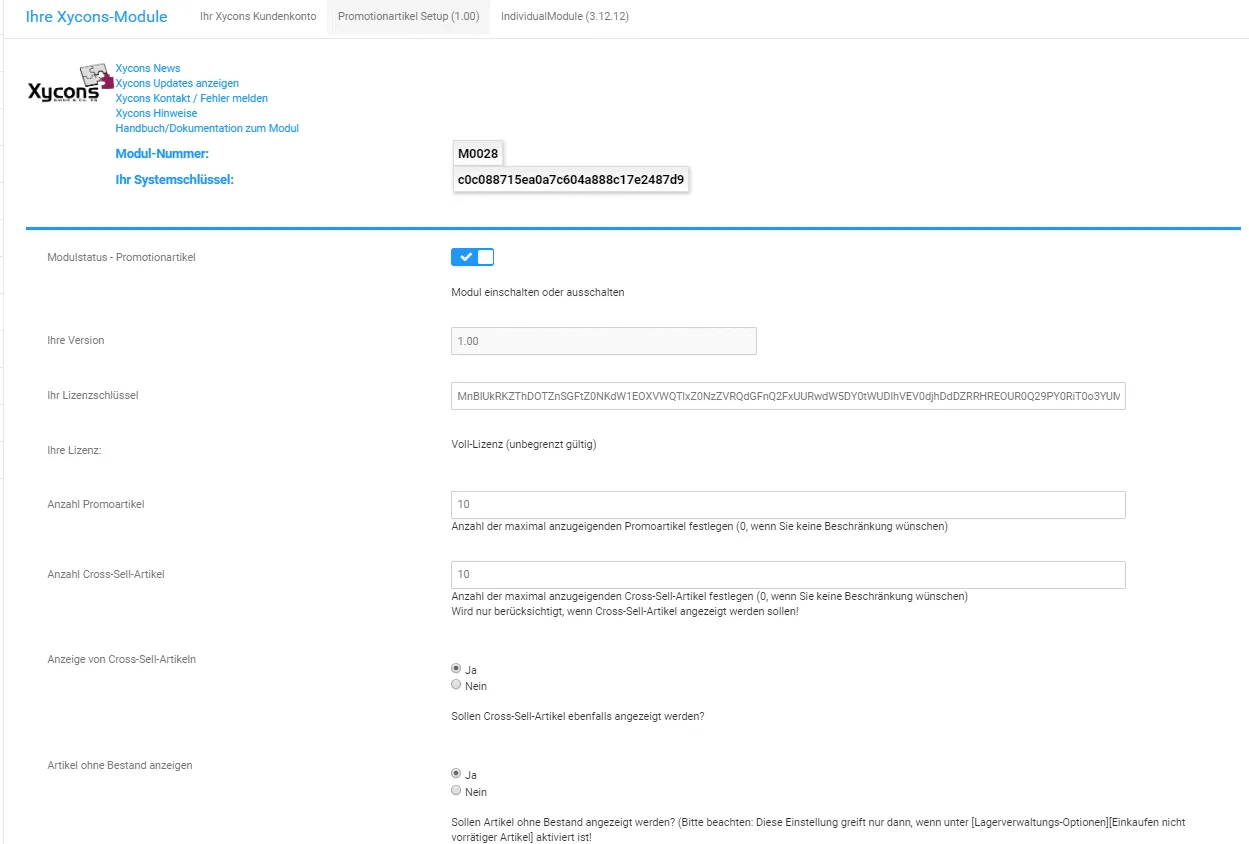This screenshot has width=1249, height=844.
Task: Select Ja for Anzeige von Cross-Sell-Artikeln
Action: (456, 668)
